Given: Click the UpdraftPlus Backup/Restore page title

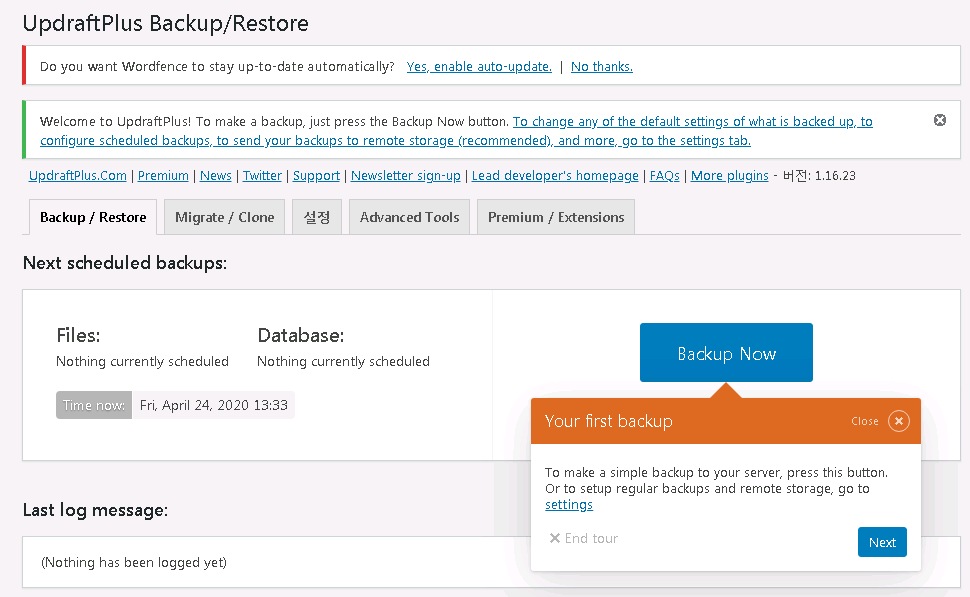Looking at the screenshot, I should tap(165, 24).
